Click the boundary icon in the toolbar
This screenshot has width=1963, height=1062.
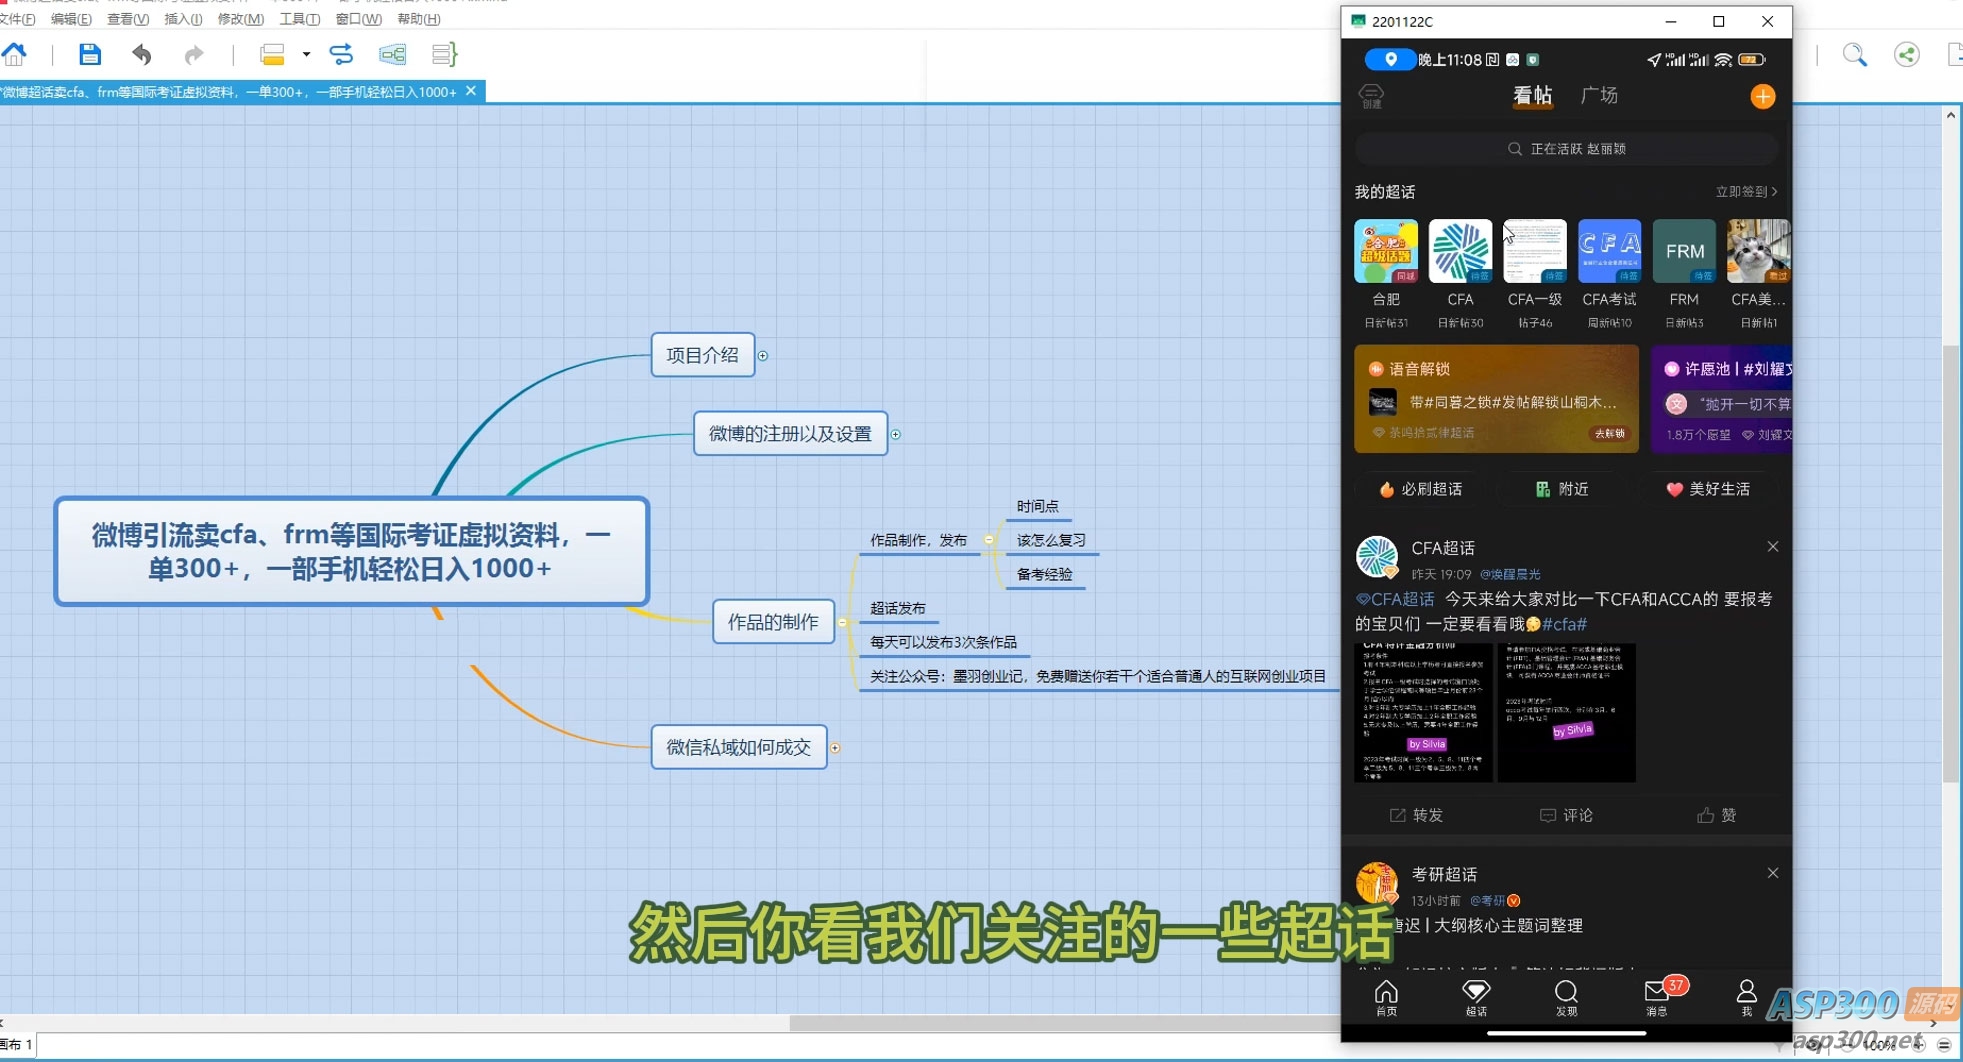click(x=393, y=54)
